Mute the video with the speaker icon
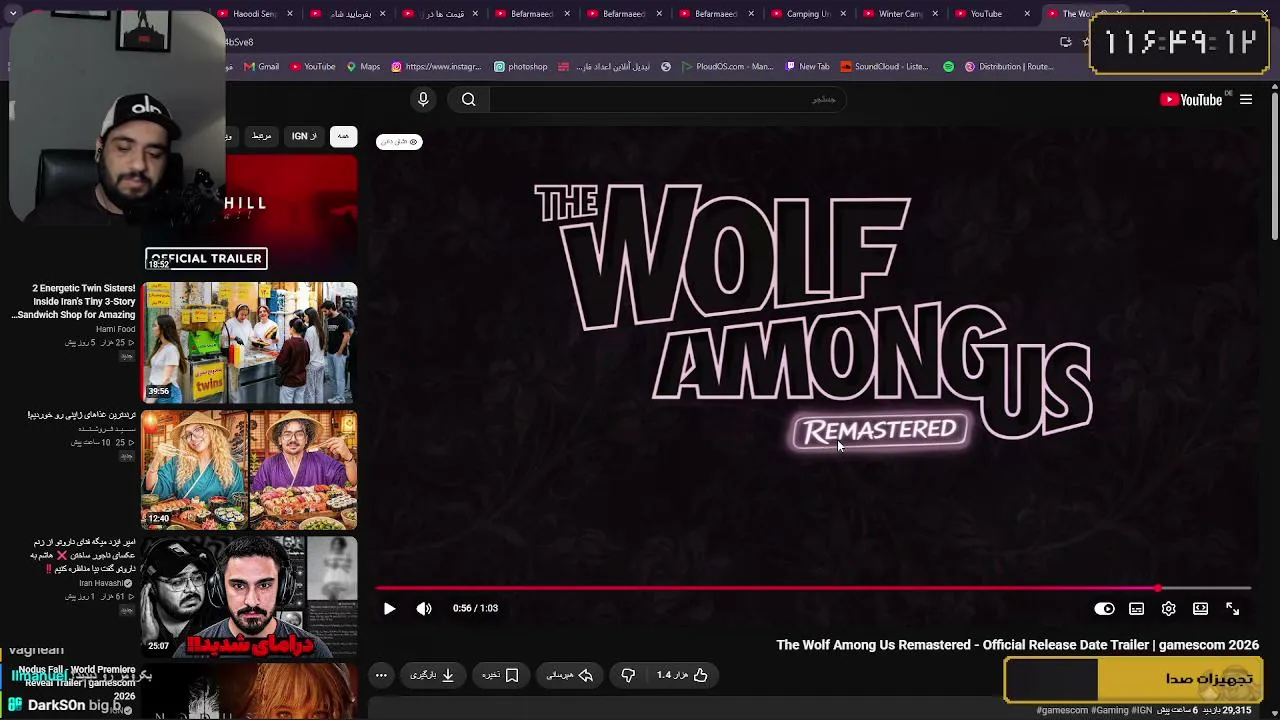Viewport: 1280px width, 720px height. click(x=424, y=608)
